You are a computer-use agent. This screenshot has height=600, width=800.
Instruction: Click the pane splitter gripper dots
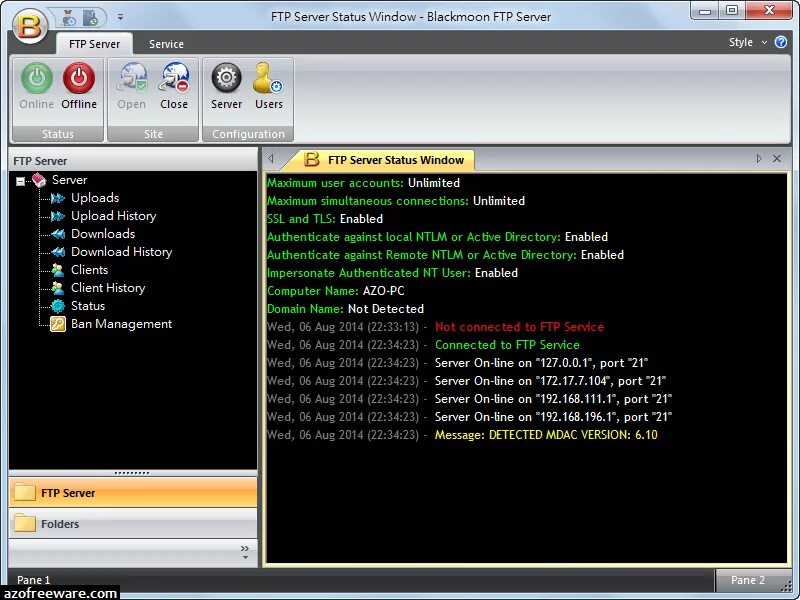[132, 473]
